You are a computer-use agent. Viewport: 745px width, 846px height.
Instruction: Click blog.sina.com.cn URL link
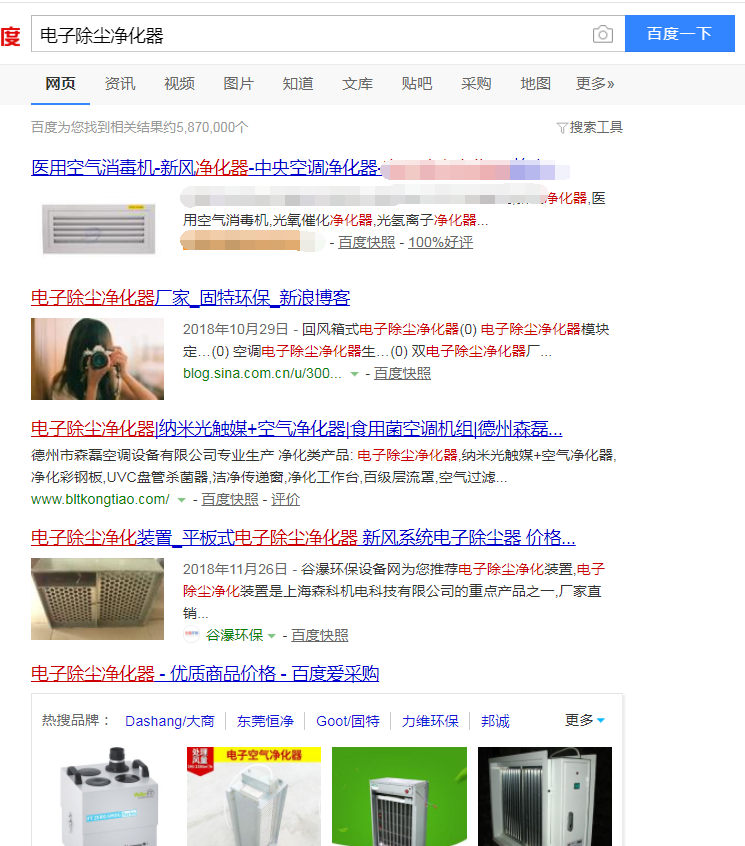tap(262, 373)
